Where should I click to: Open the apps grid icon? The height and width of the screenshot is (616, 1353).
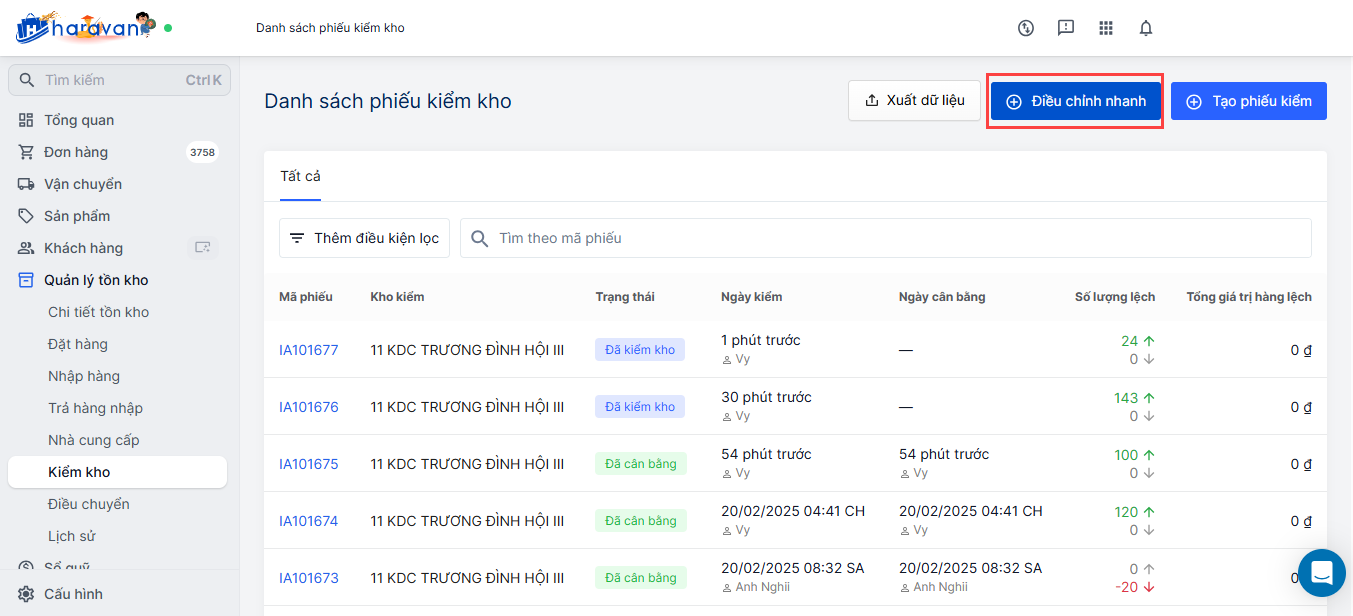tap(1106, 28)
